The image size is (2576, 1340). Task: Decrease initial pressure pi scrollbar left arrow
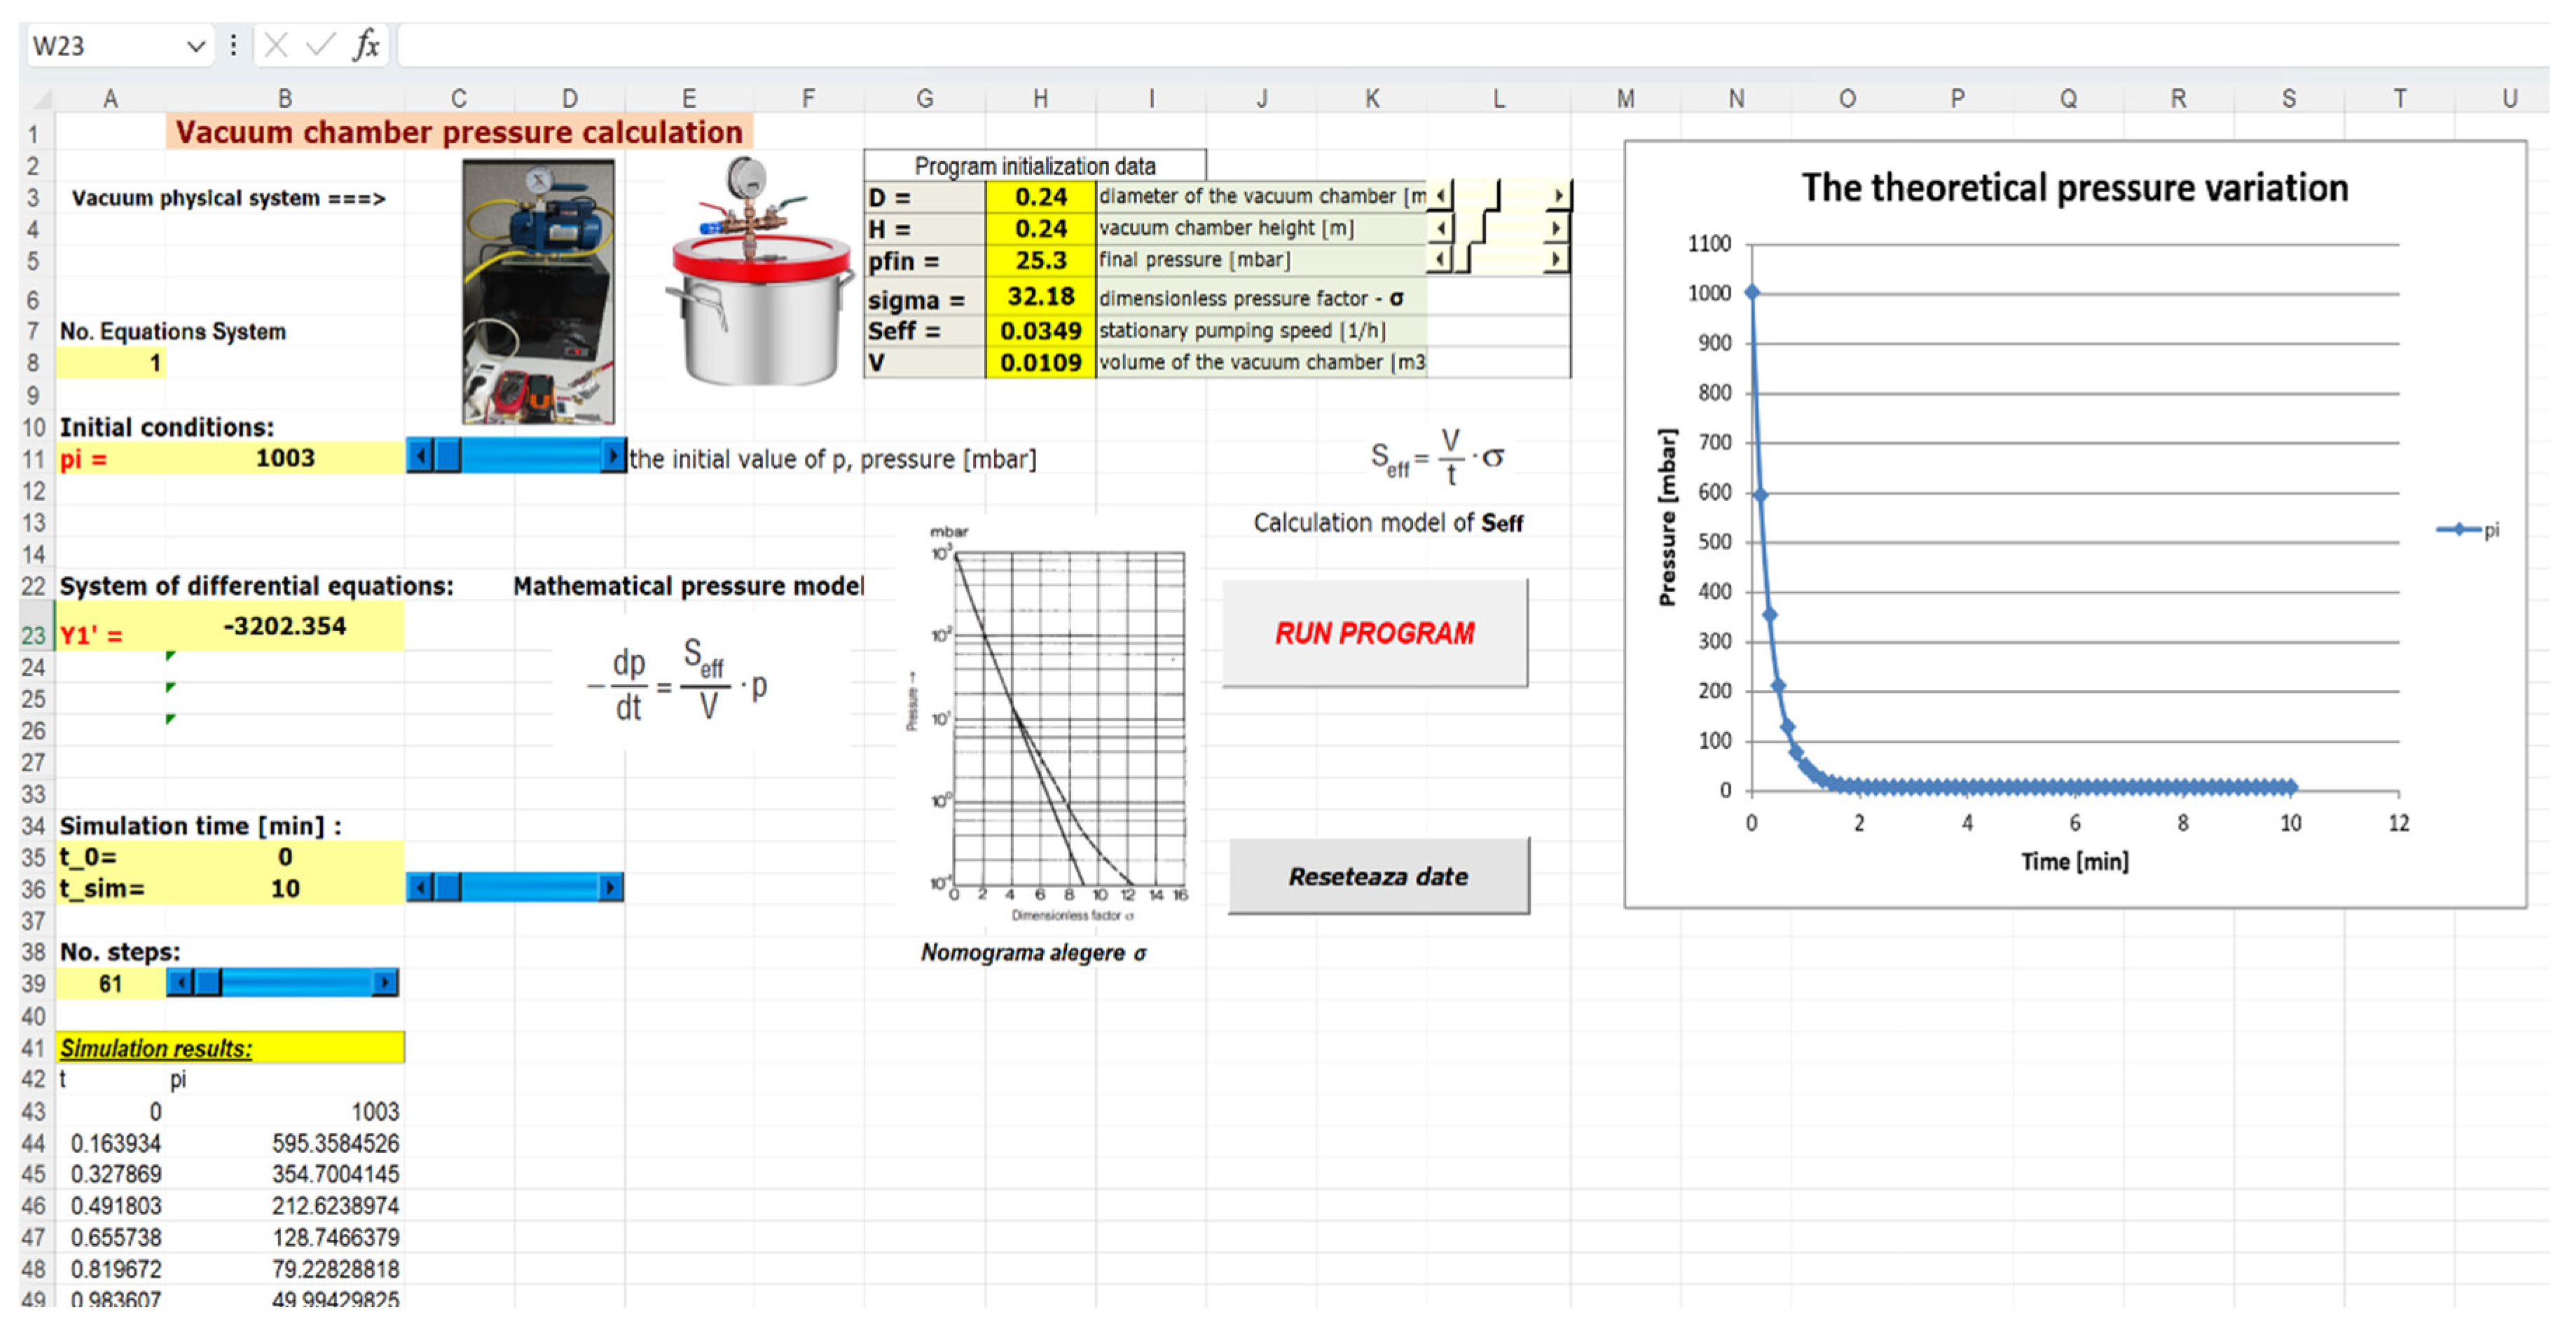[x=420, y=457]
